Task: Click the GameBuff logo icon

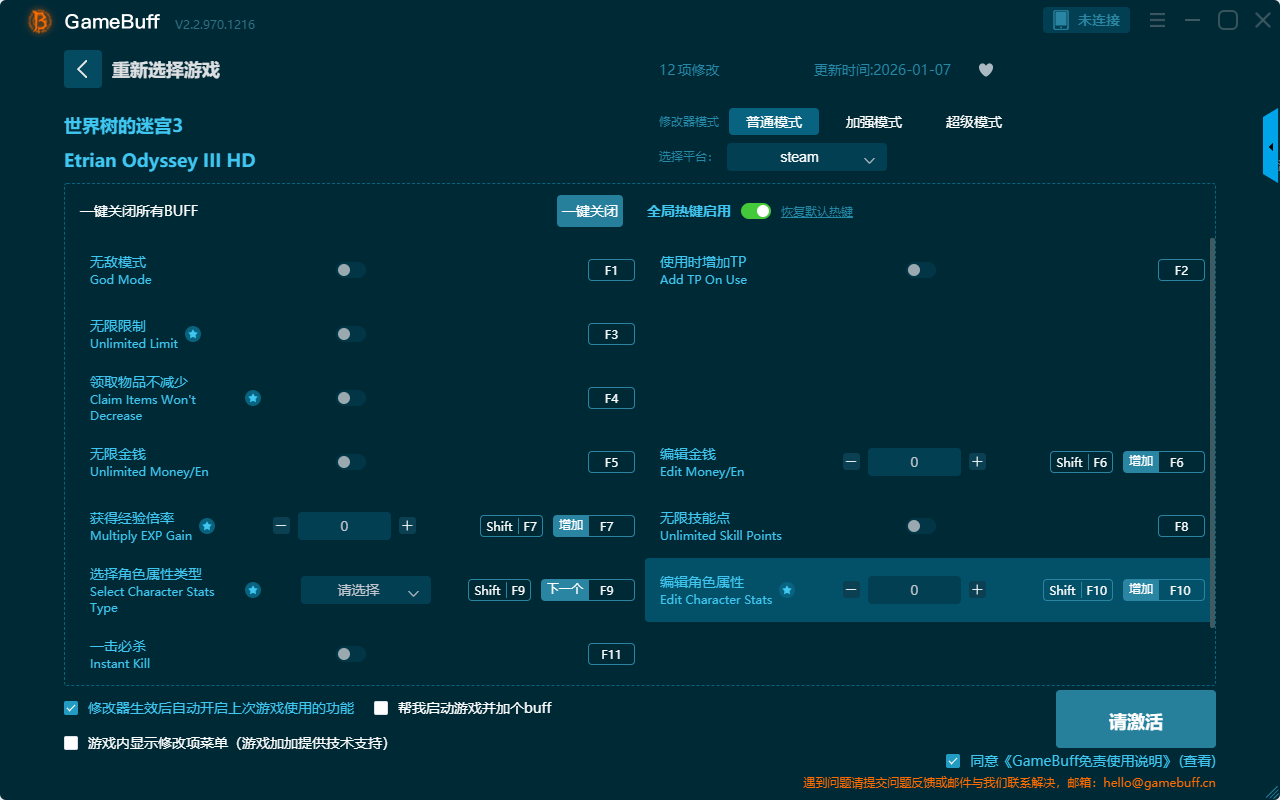Action: pos(40,21)
